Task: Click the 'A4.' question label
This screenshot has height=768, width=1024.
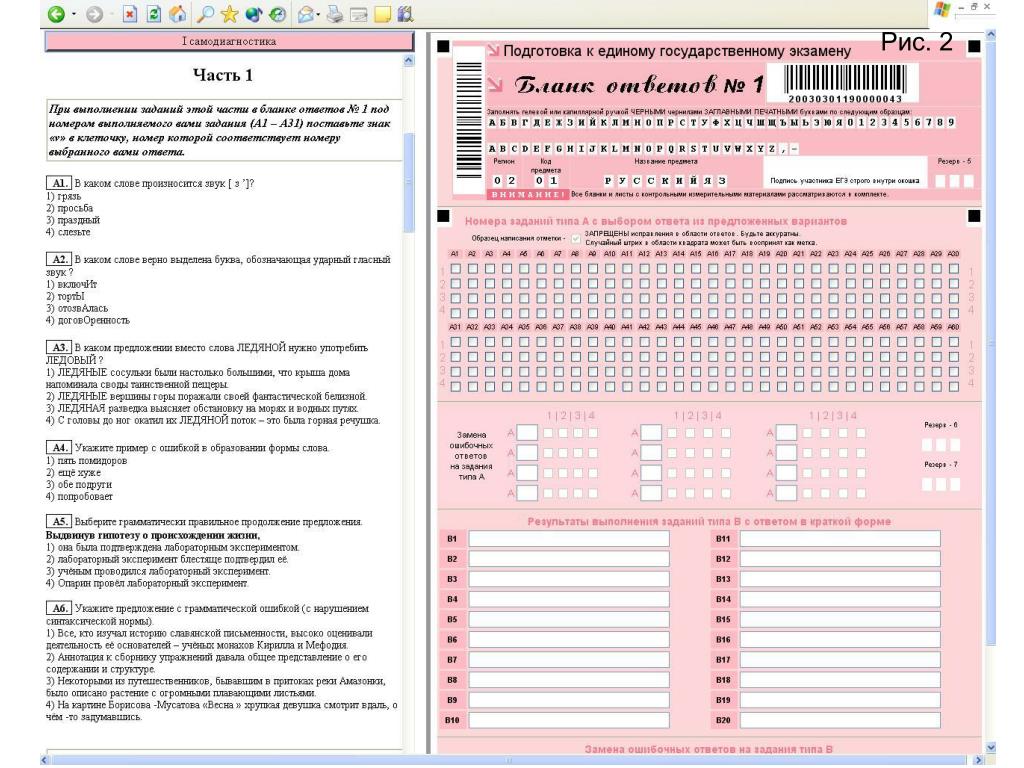Action: 58,447
